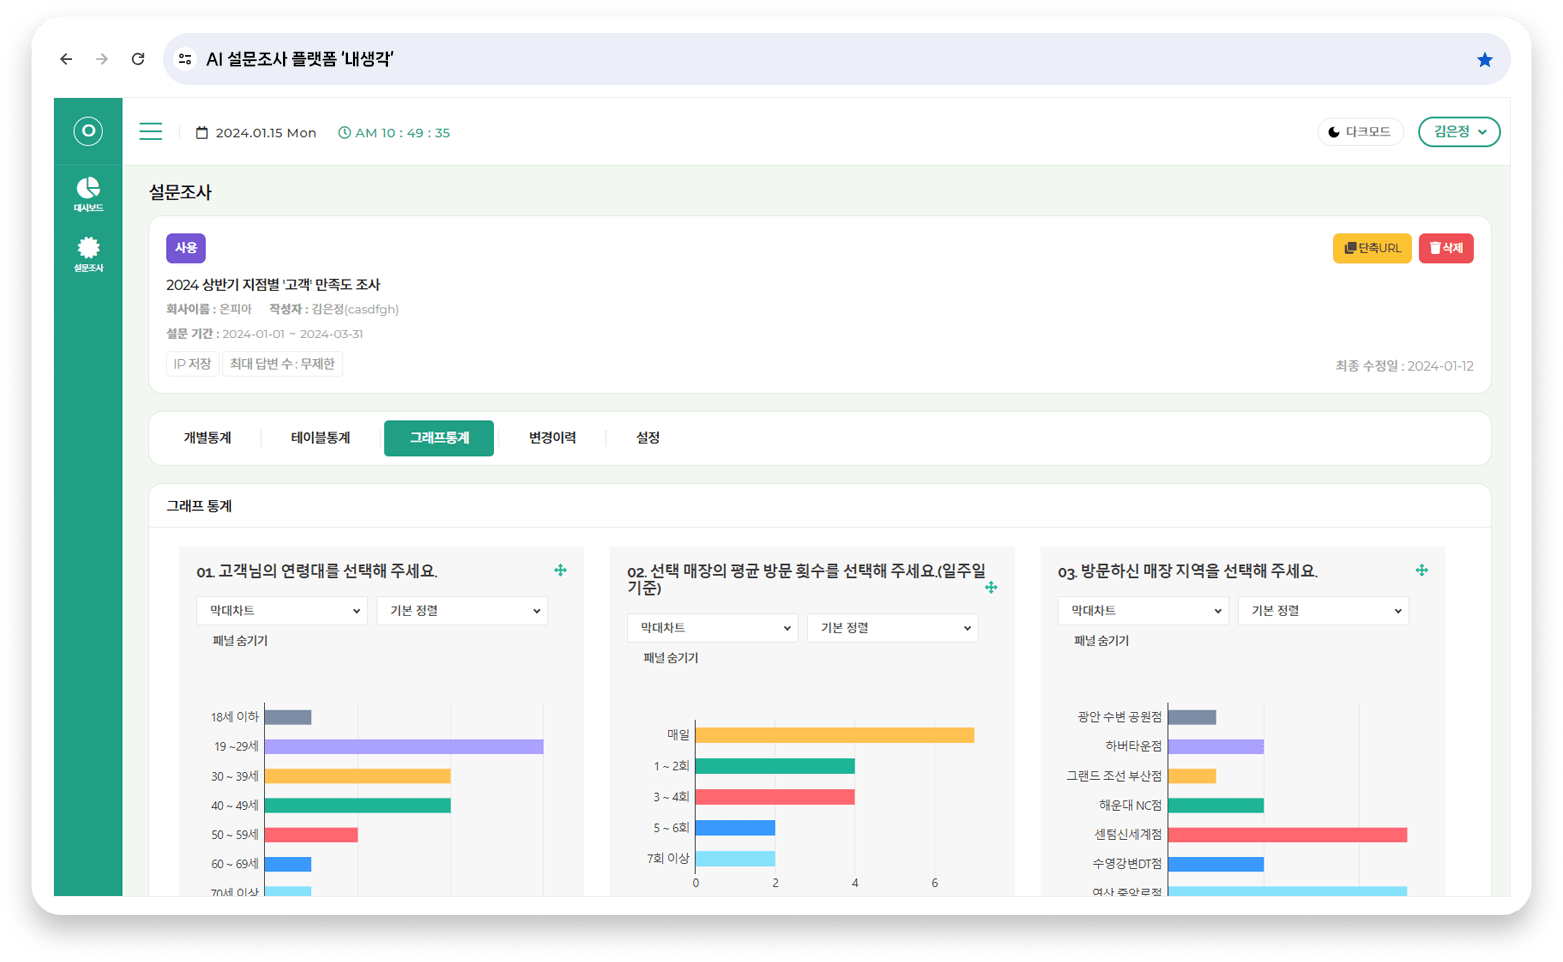Select the 그래프통계 tab

(x=439, y=438)
